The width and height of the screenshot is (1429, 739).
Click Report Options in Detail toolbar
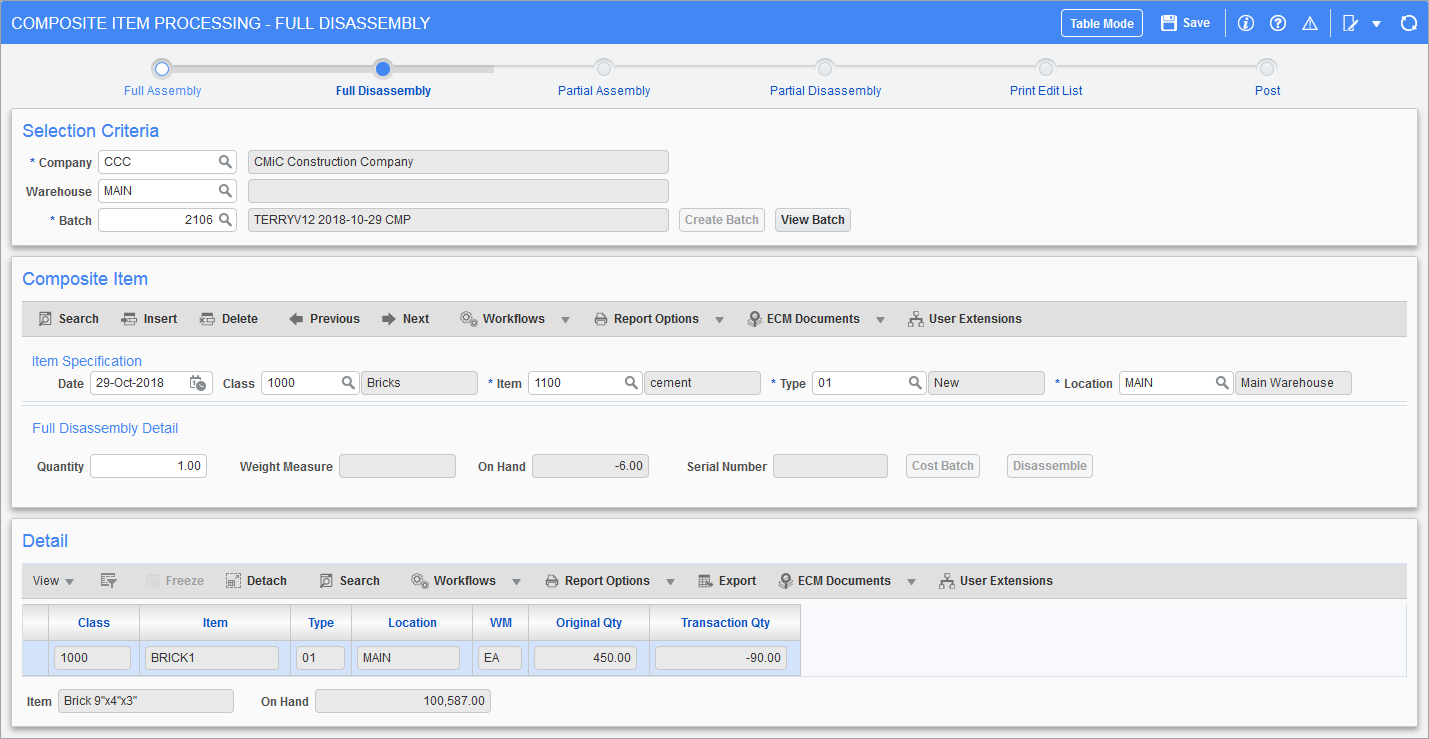597,581
